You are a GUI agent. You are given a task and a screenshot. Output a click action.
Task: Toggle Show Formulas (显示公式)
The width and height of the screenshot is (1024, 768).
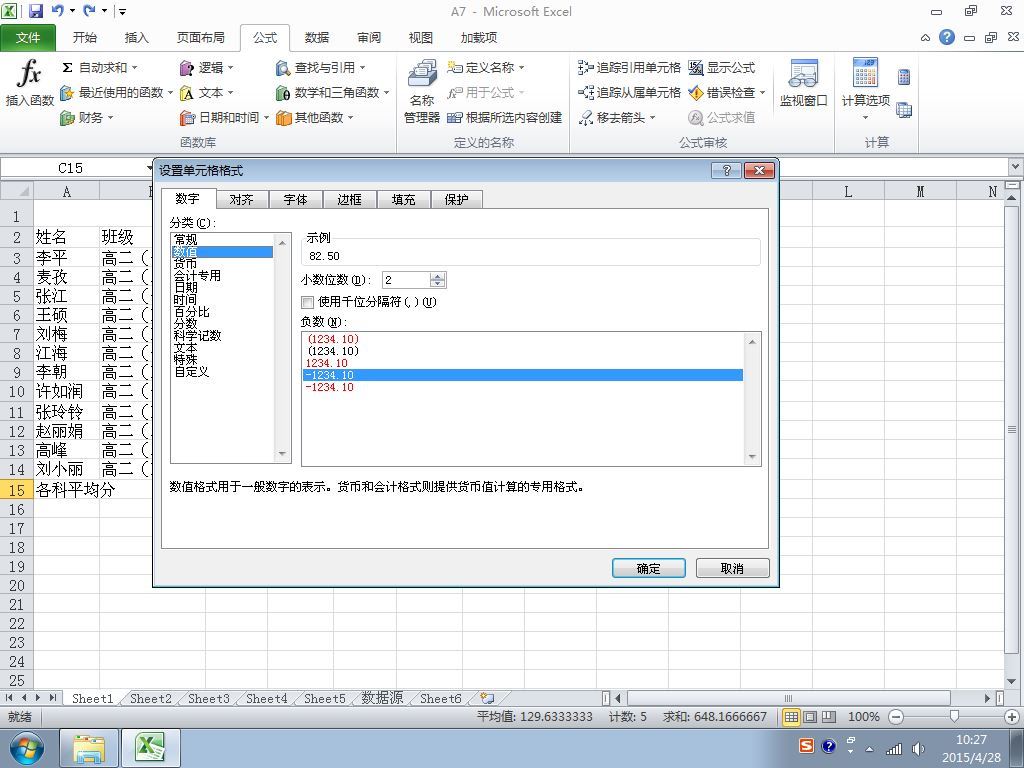pos(722,67)
